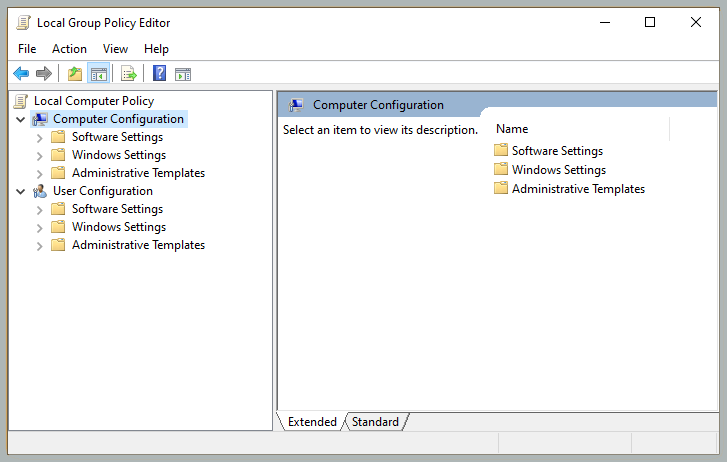Open the Action menu
The image size is (727, 462).
[69, 49]
